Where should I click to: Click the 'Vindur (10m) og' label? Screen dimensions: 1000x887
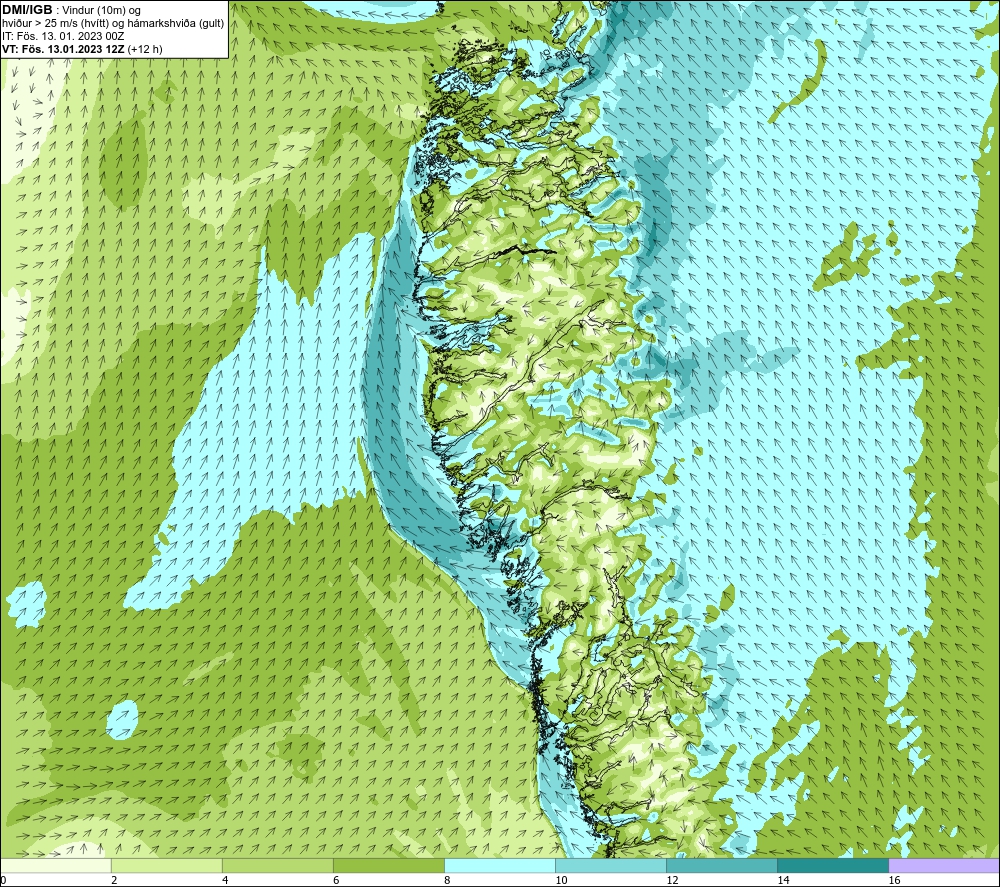[102, 11]
